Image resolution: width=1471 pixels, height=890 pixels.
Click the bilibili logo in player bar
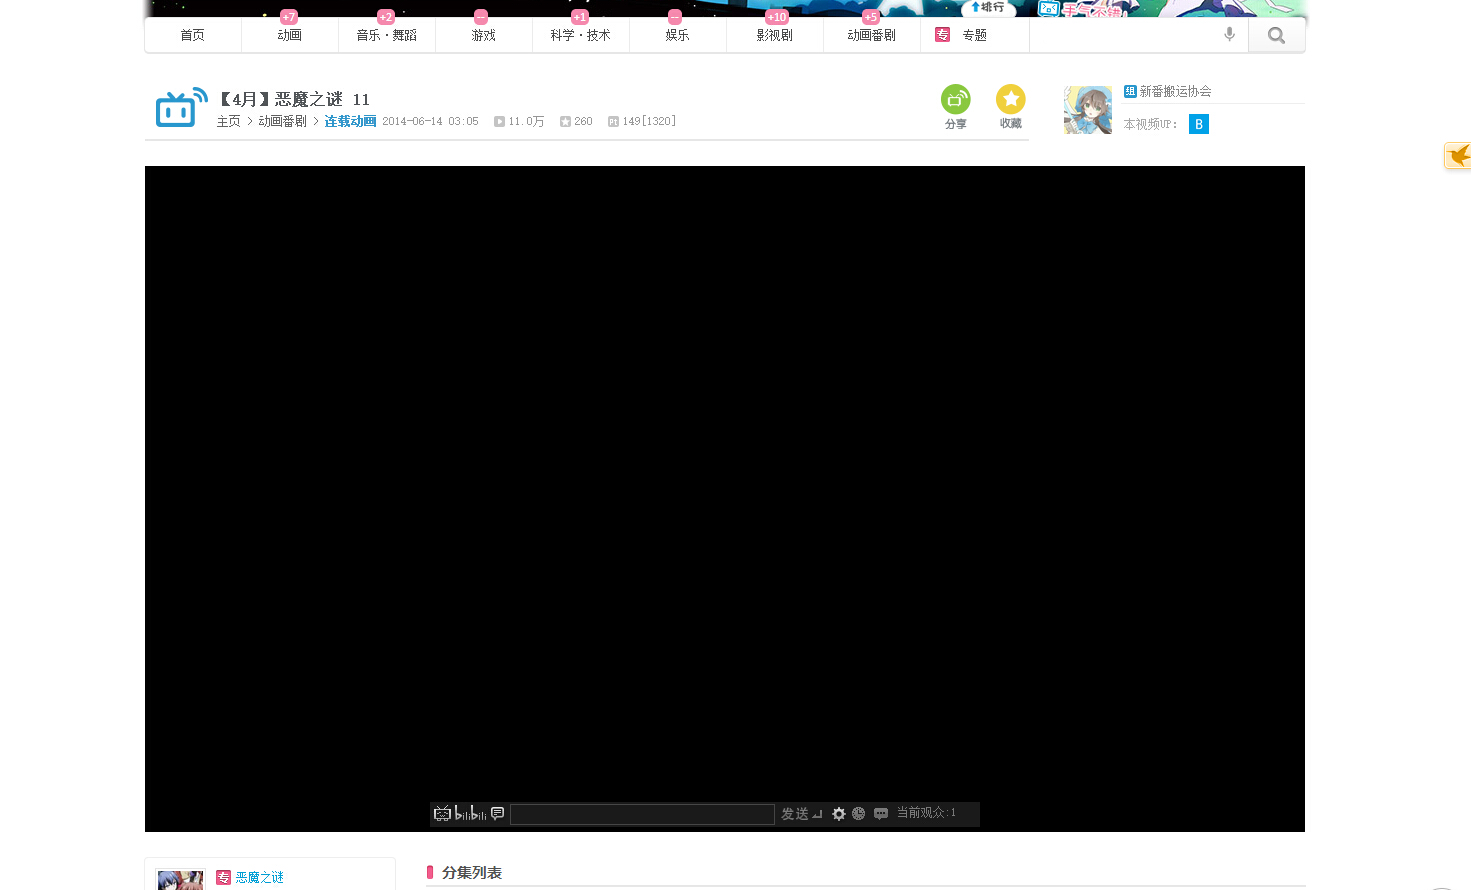point(470,814)
